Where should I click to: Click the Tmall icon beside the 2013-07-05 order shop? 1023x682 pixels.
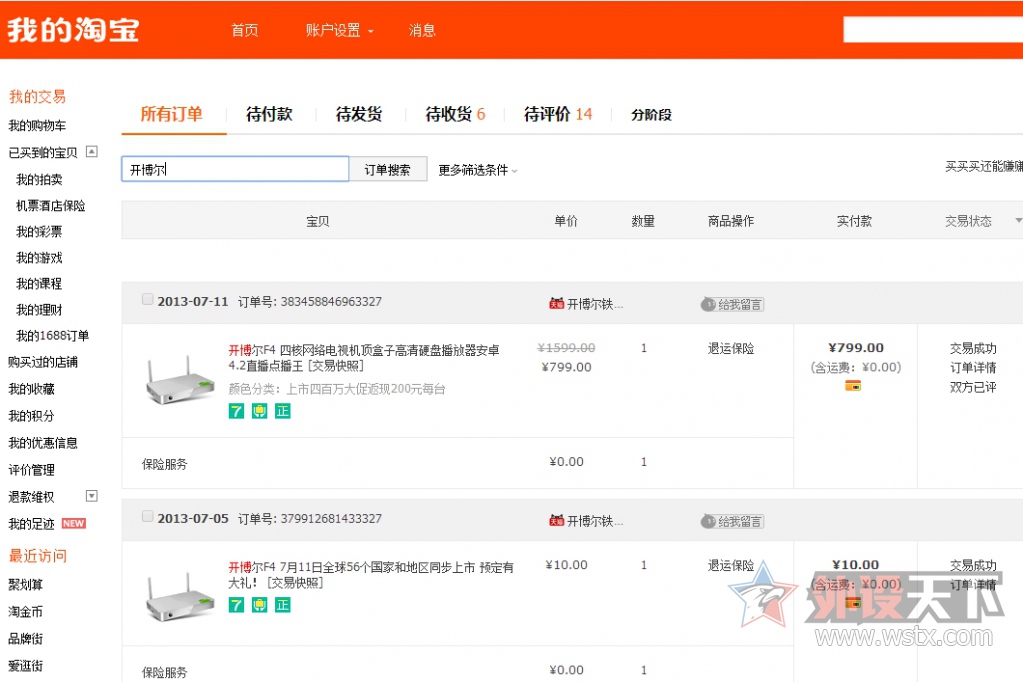pos(556,521)
